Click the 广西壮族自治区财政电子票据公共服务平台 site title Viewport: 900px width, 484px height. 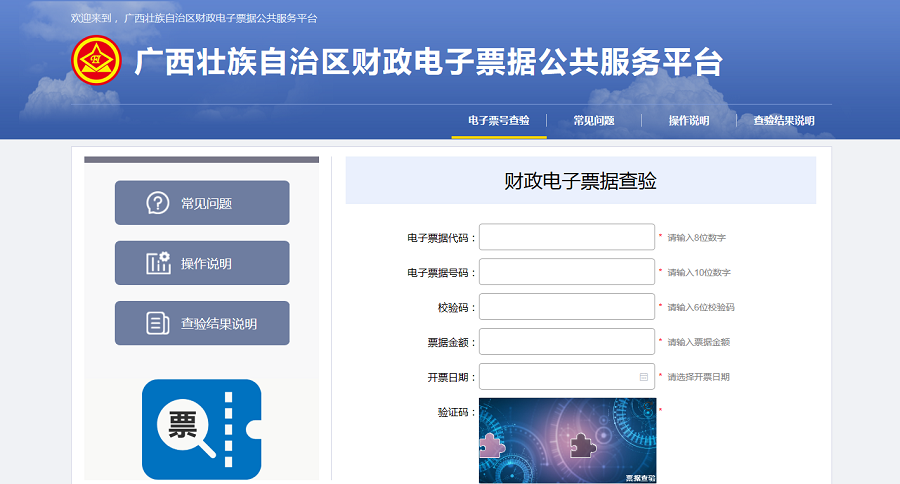pyautogui.click(x=428, y=62)
